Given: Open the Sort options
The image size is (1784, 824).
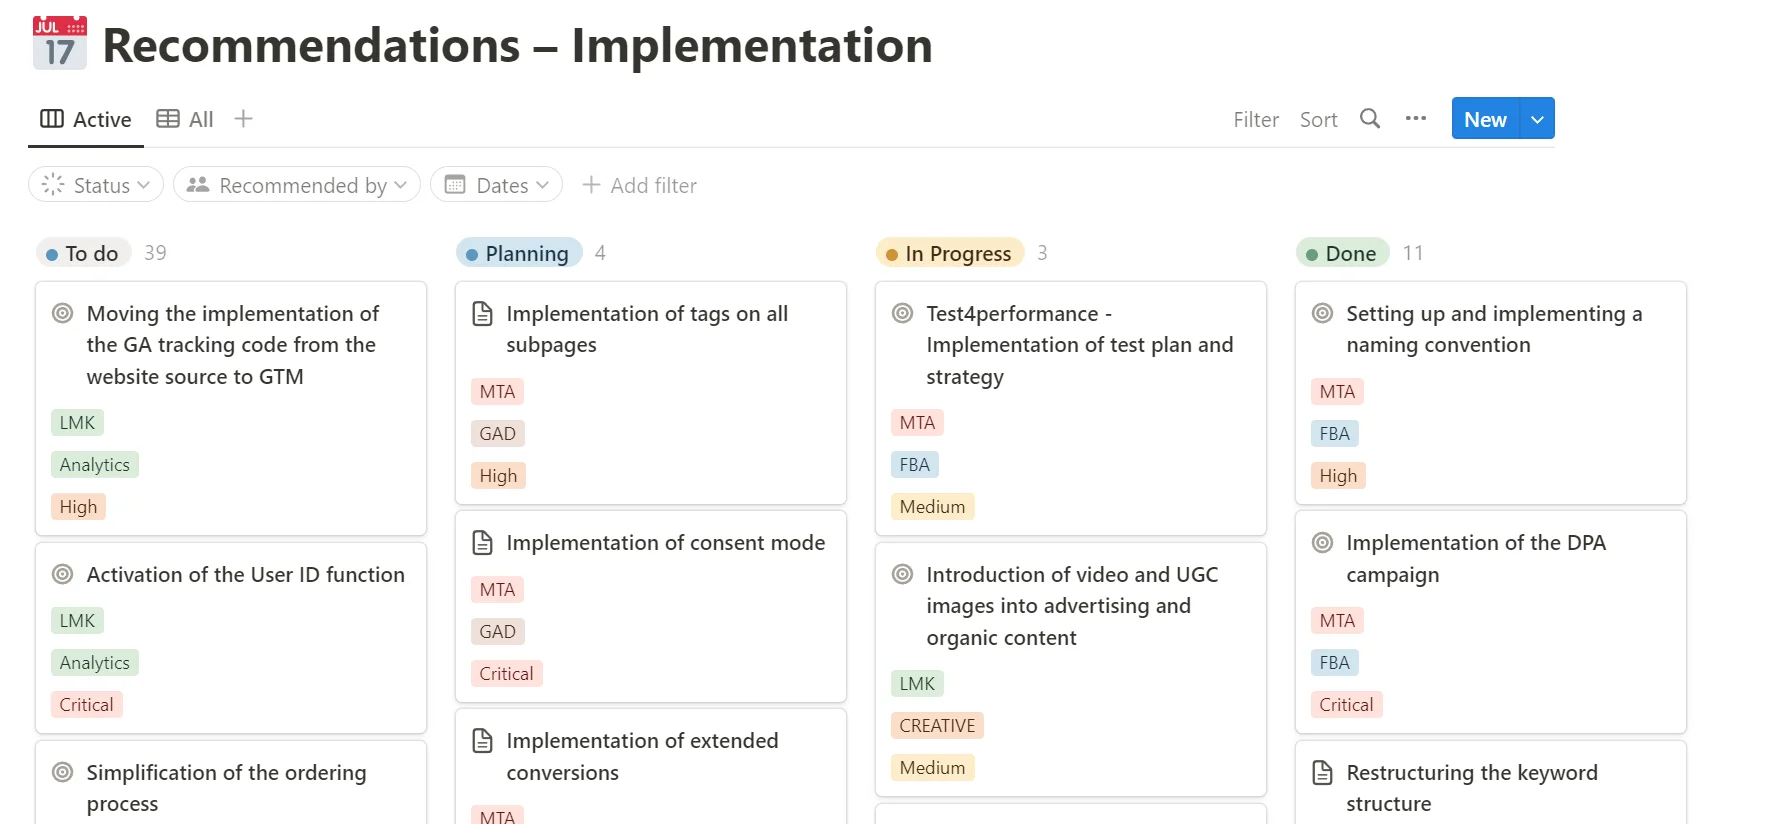Looking at the screenshot, I should click(1318, 120).
